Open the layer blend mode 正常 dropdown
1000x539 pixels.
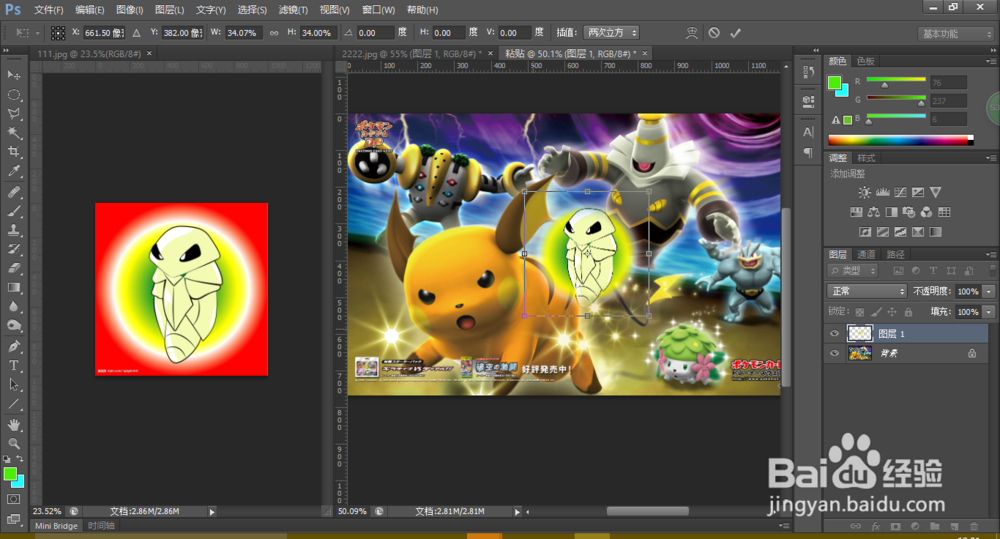pyautogui.click(x=867, y=291)
